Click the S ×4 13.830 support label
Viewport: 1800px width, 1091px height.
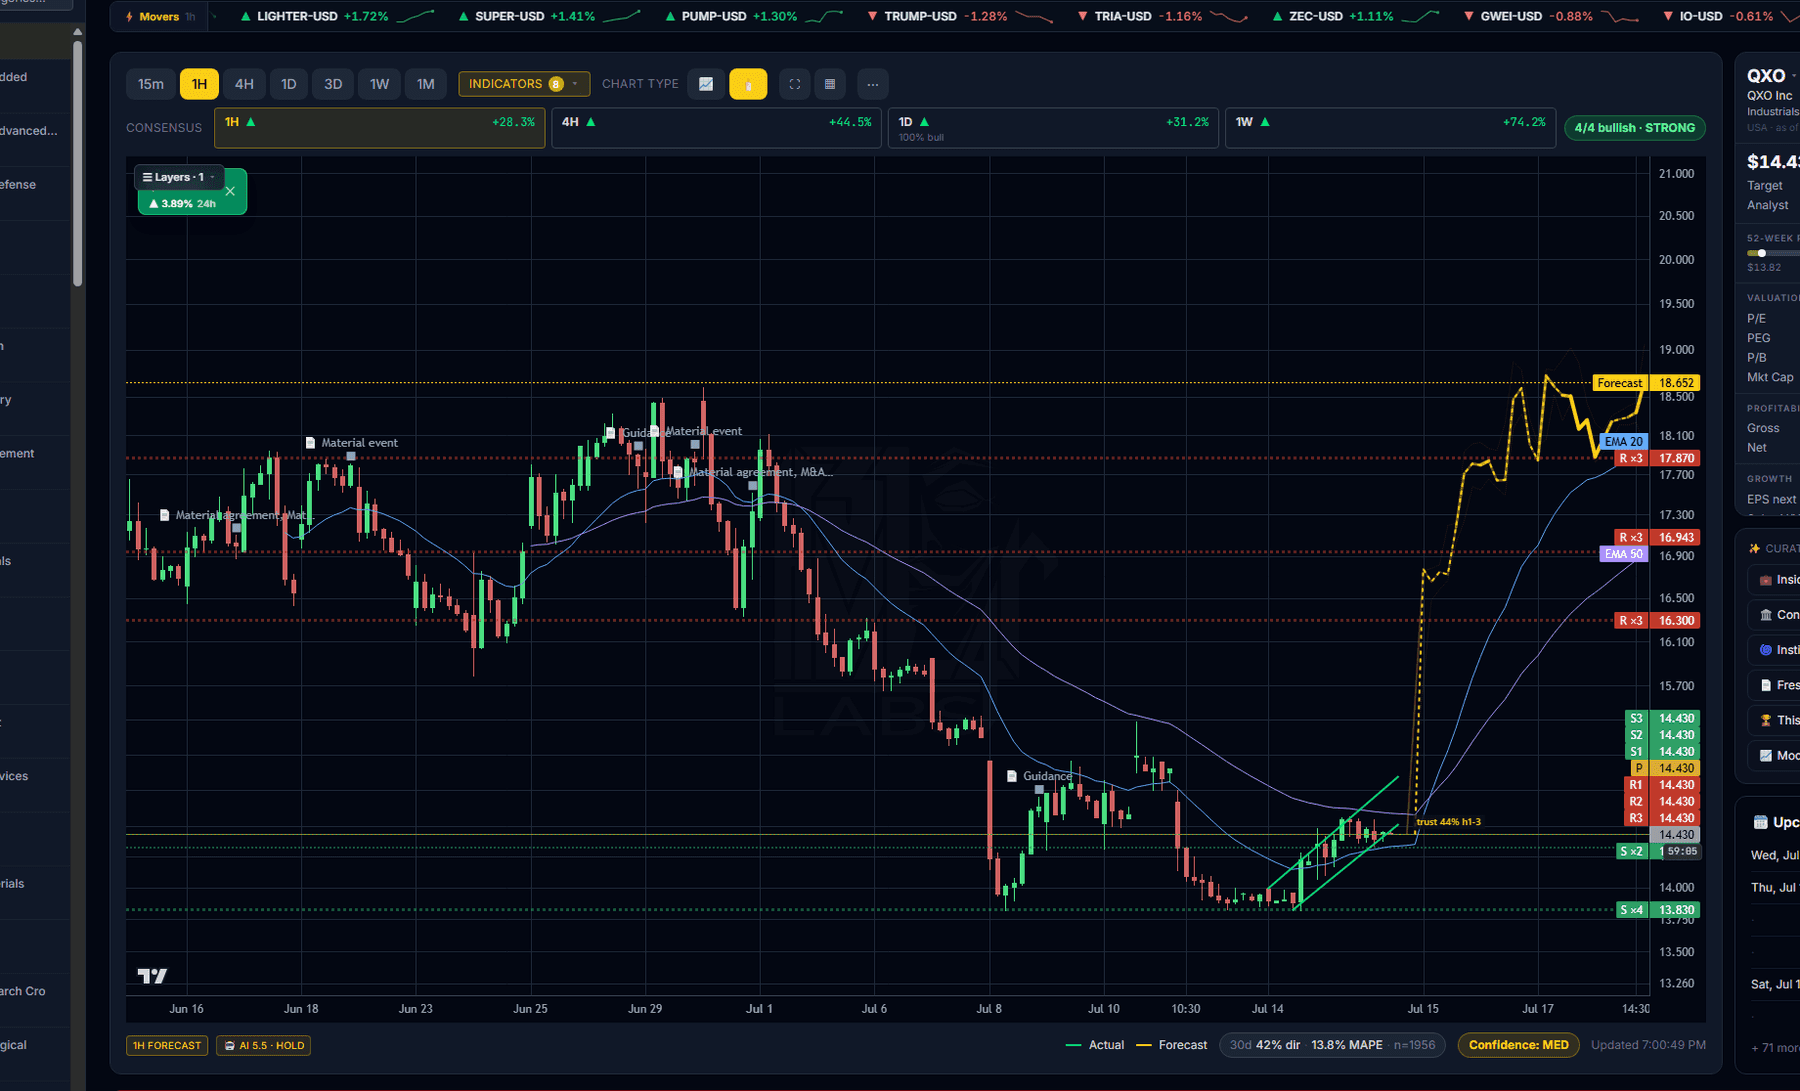point(1658,910)
